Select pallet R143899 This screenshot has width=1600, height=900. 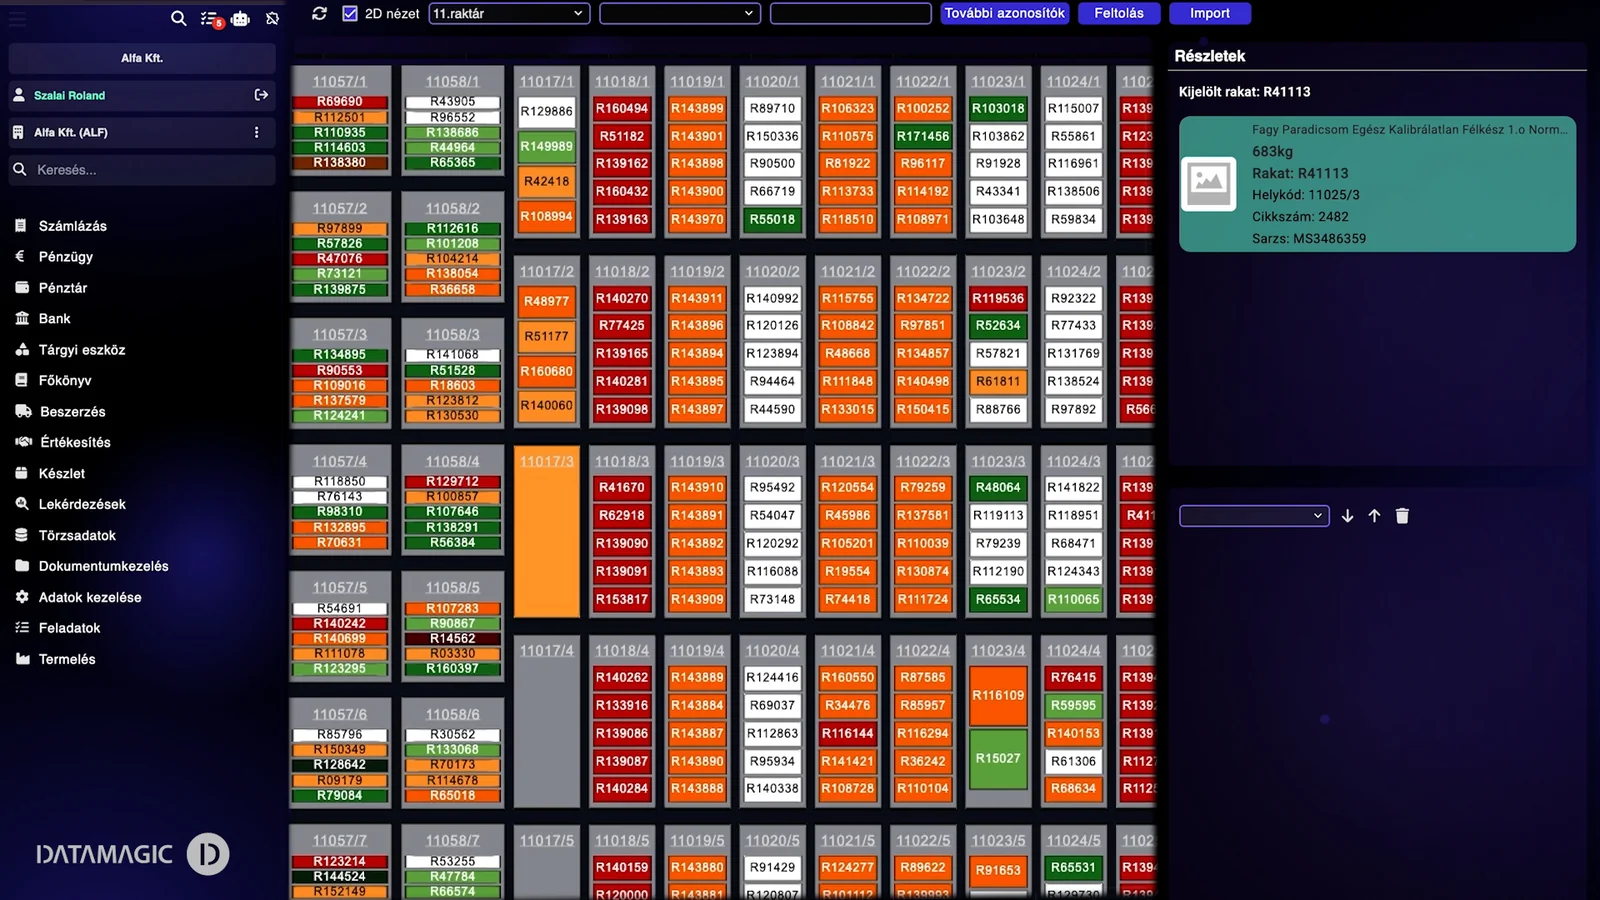pyautogui.click(x=697, y=108)
